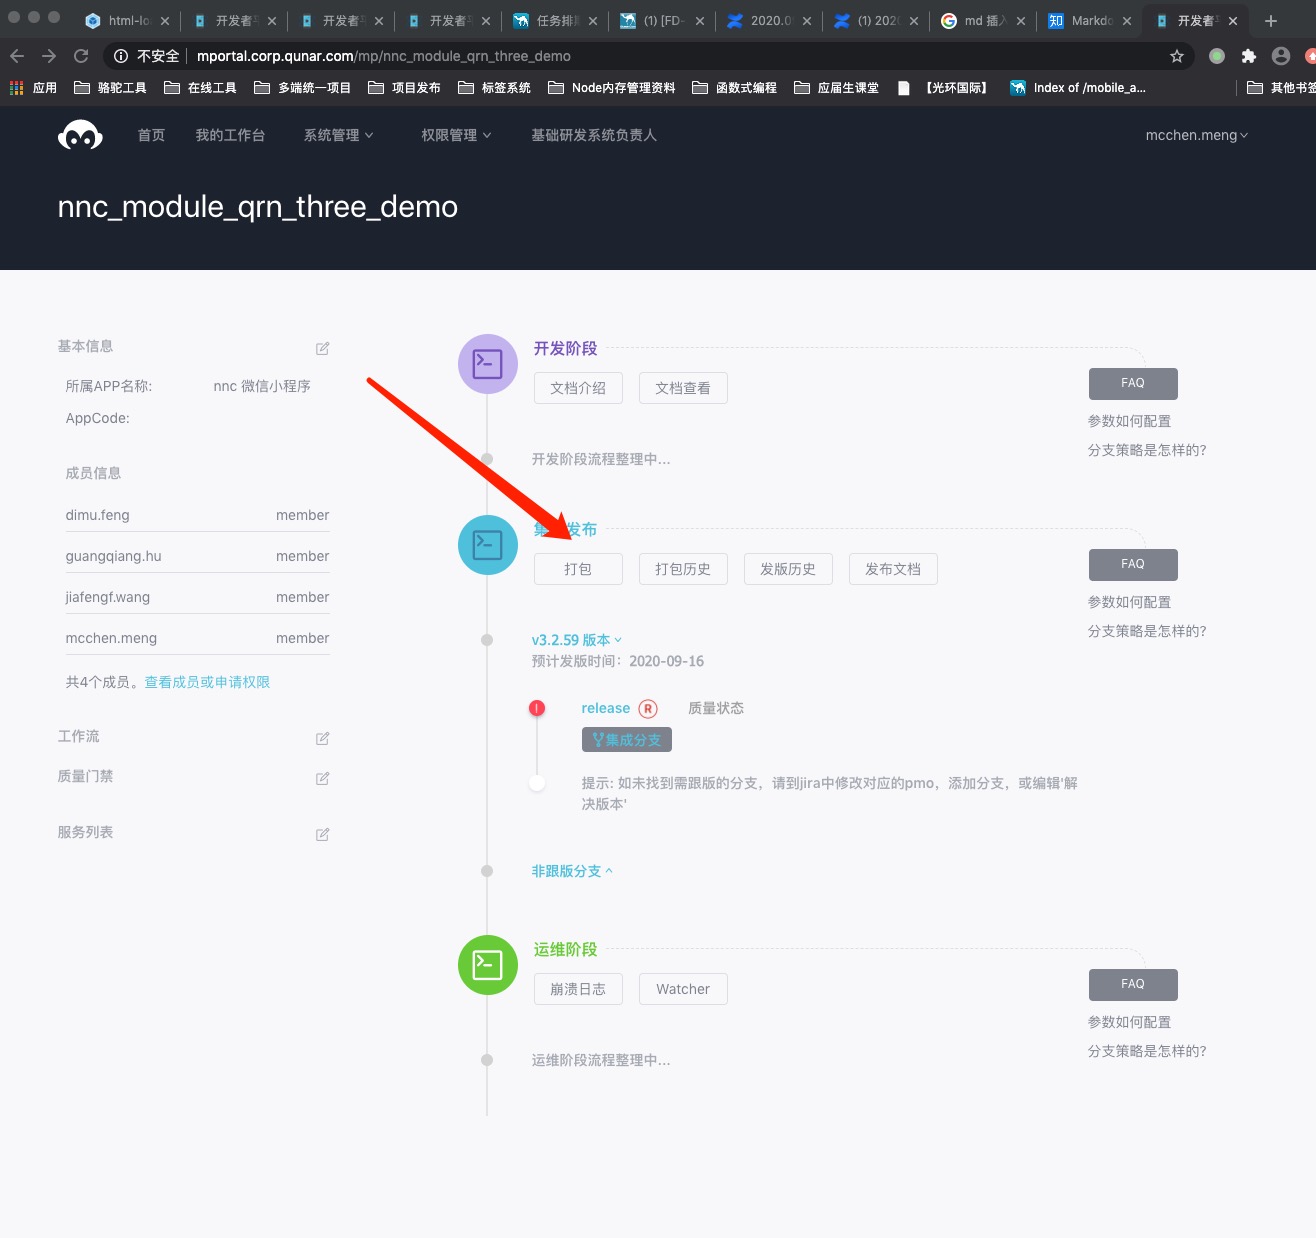Viewport: 1316px width, 1238px height.
Task: Open the 查看成员或申请权限 link
Action: (x=207, y=682)
